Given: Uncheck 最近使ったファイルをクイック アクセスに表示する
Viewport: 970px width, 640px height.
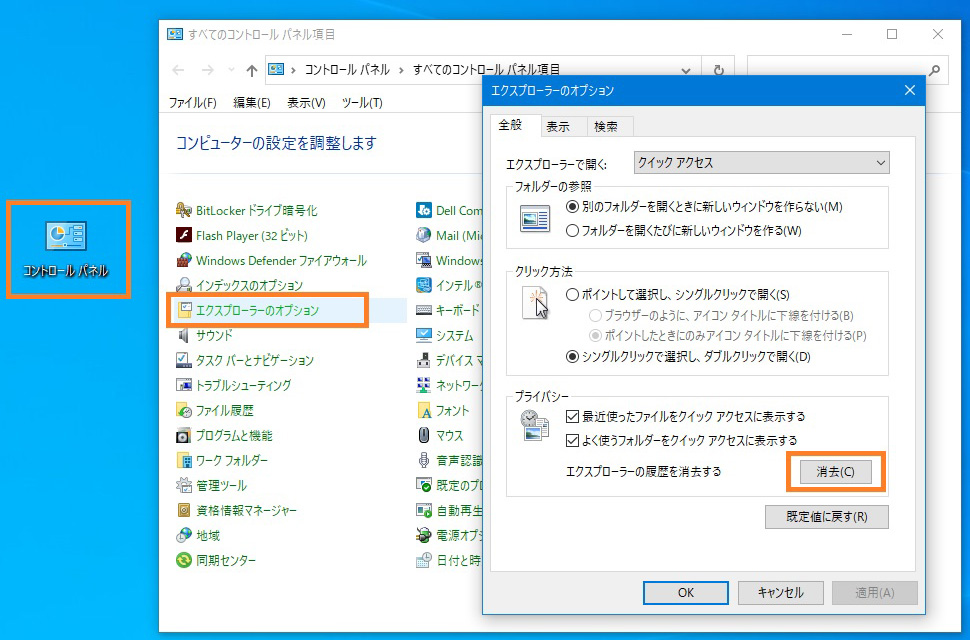Looking at the screenshot, I should pyautogui.click(x=572, y=416).
